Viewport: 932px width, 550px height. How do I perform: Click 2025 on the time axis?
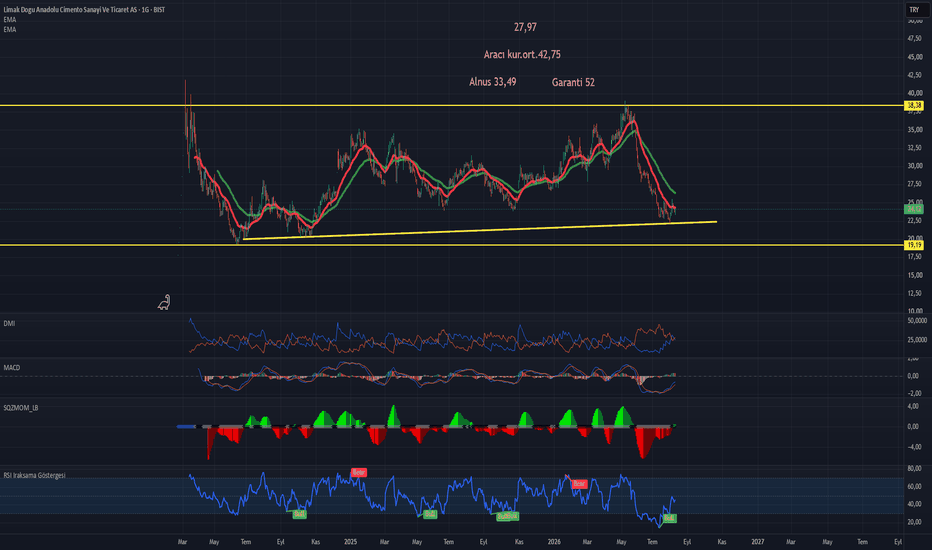click(351, 542)
